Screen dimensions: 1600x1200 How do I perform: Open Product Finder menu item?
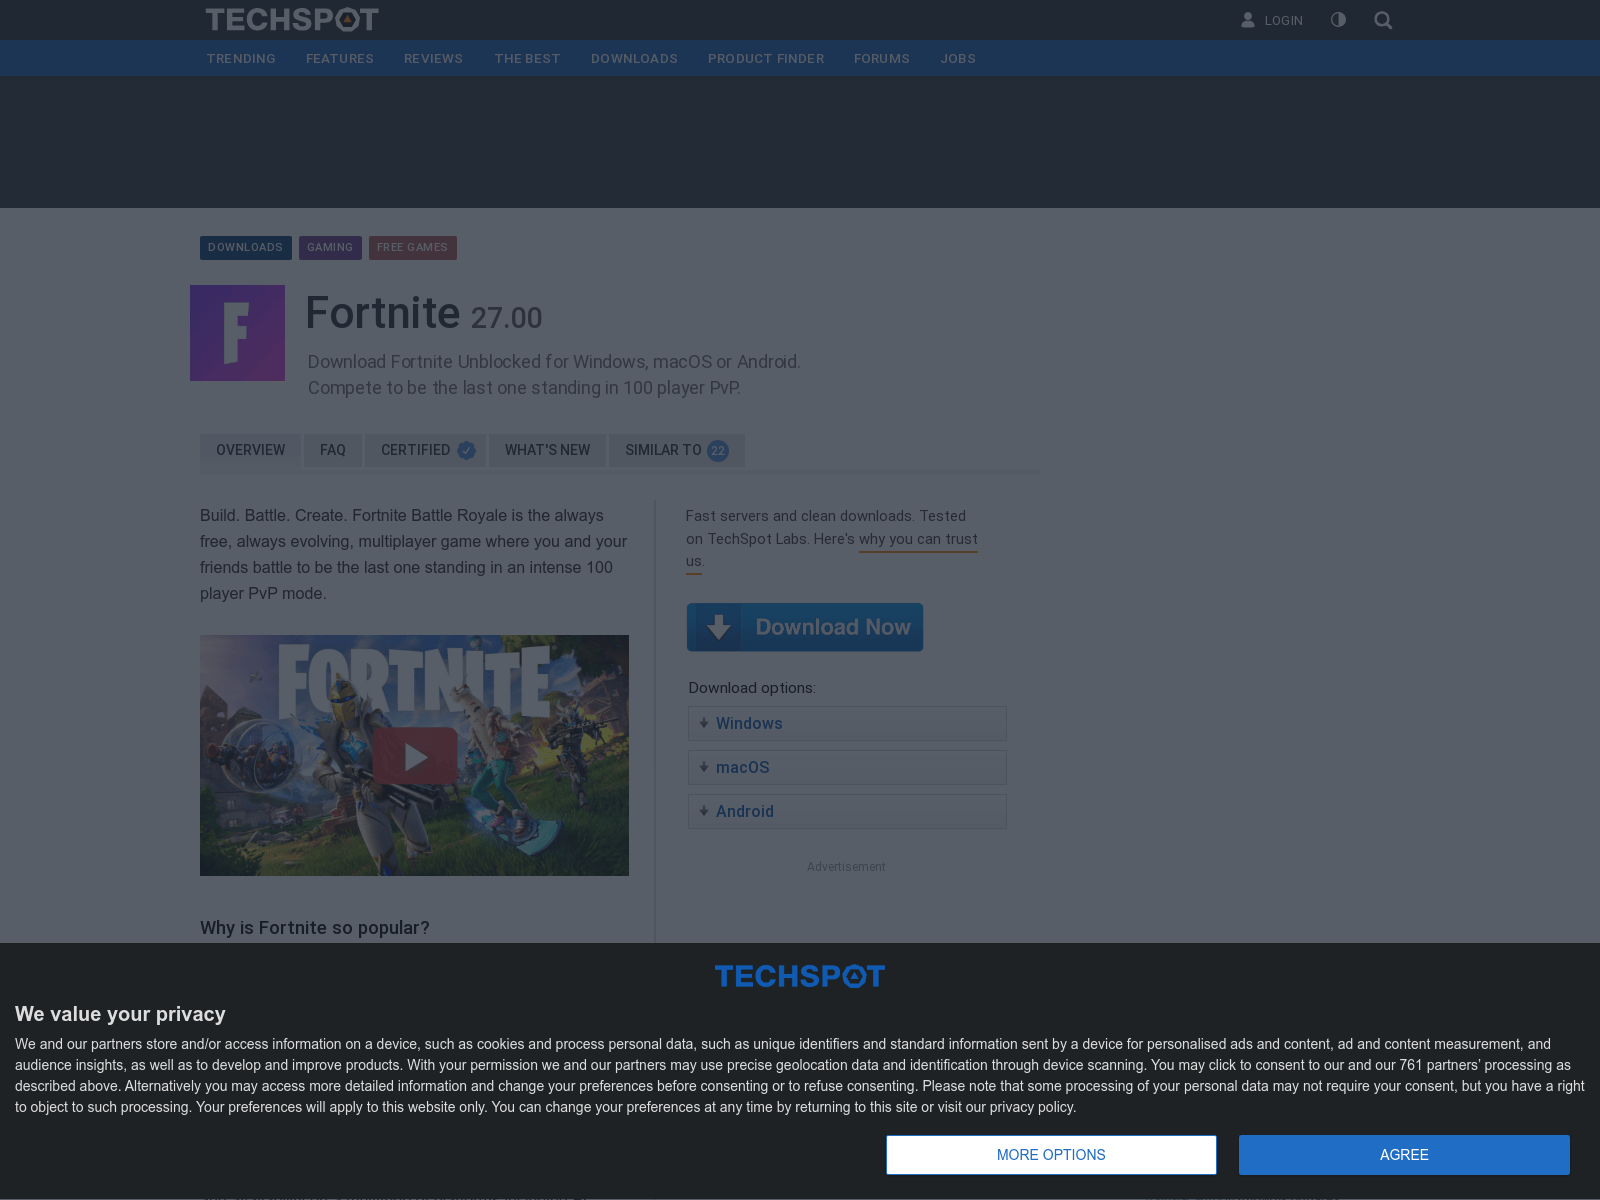pyautogui.click(x=766, y=59)
